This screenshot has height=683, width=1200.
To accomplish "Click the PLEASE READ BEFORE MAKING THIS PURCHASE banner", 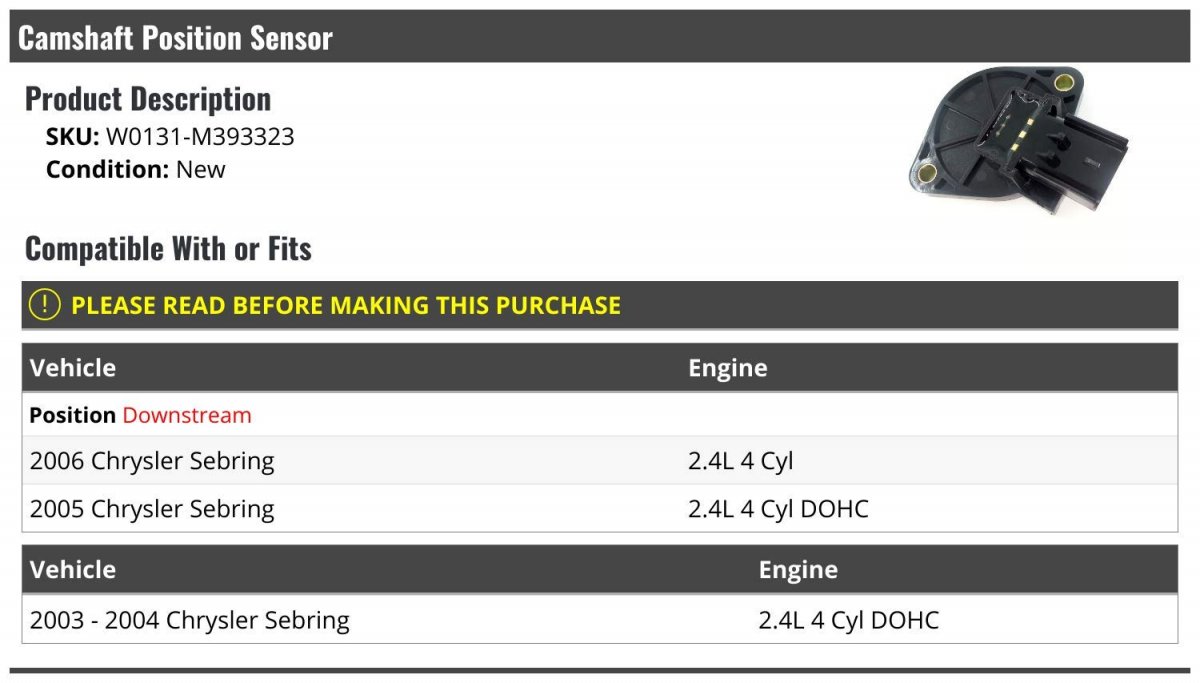I will click(x=600, y=305).
